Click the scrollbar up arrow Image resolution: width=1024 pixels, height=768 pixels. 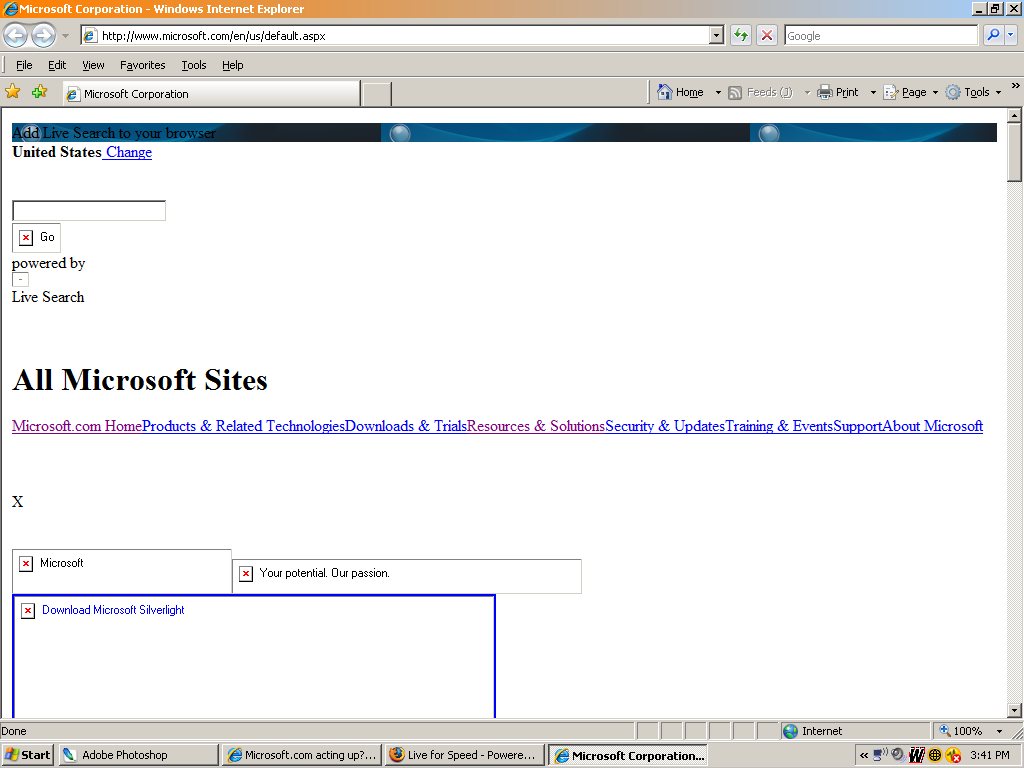coord(1014,116)
